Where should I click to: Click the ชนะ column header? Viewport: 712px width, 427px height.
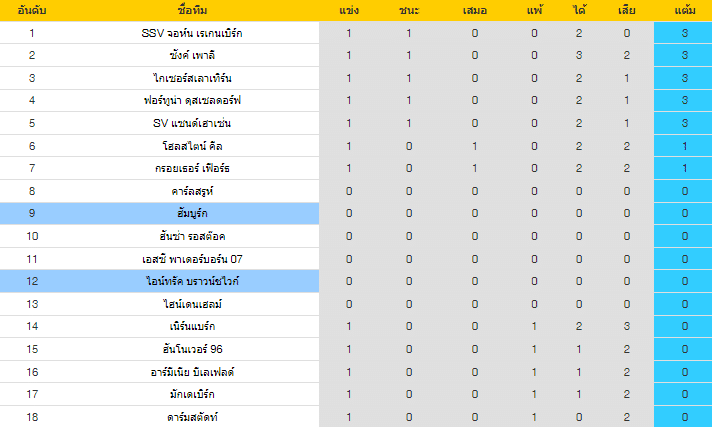(409, 10)
